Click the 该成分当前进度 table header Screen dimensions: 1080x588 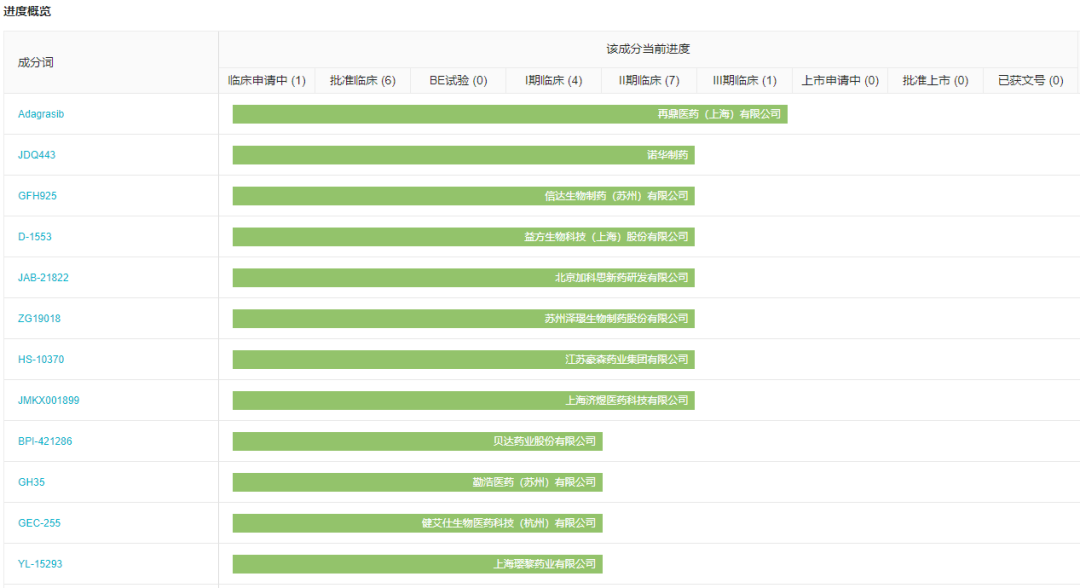point(648,49)
